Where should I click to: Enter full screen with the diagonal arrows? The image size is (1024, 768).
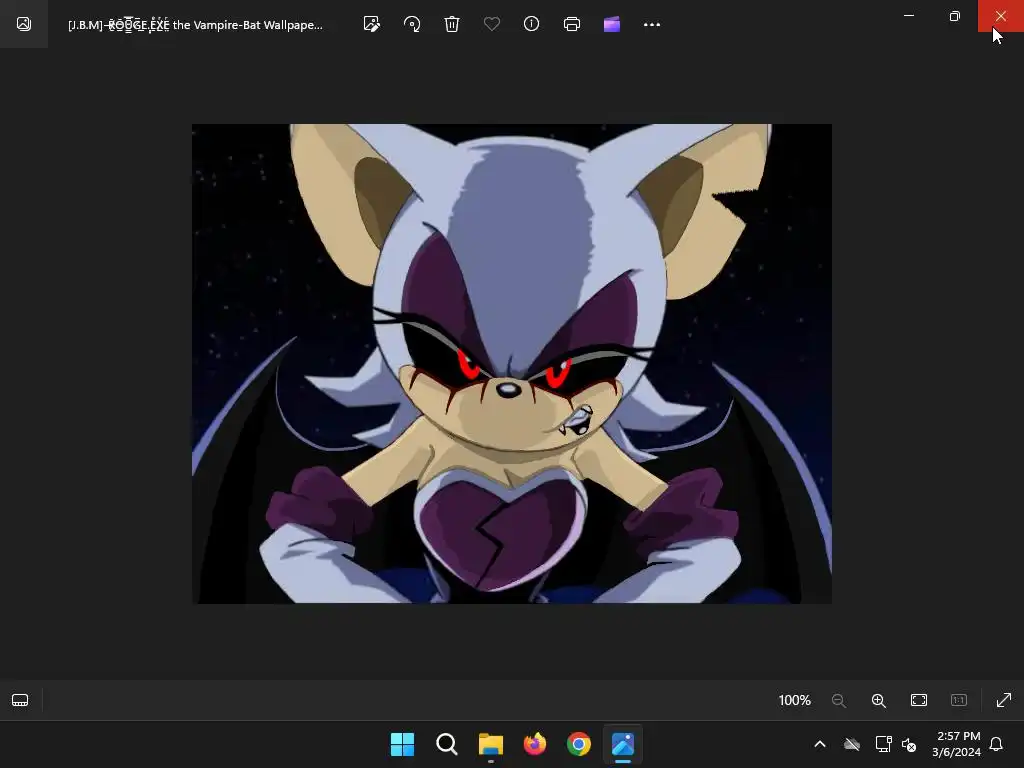pos(1004,700)
